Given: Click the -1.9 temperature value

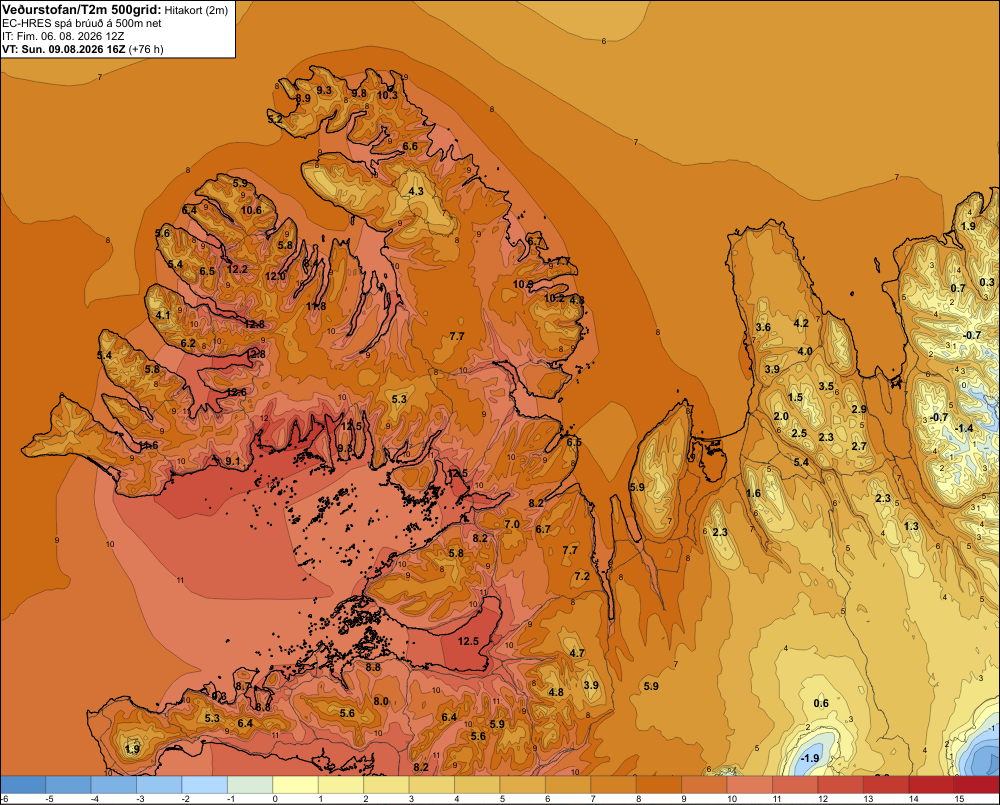Looking at the screenshot, I should [809, 758].
